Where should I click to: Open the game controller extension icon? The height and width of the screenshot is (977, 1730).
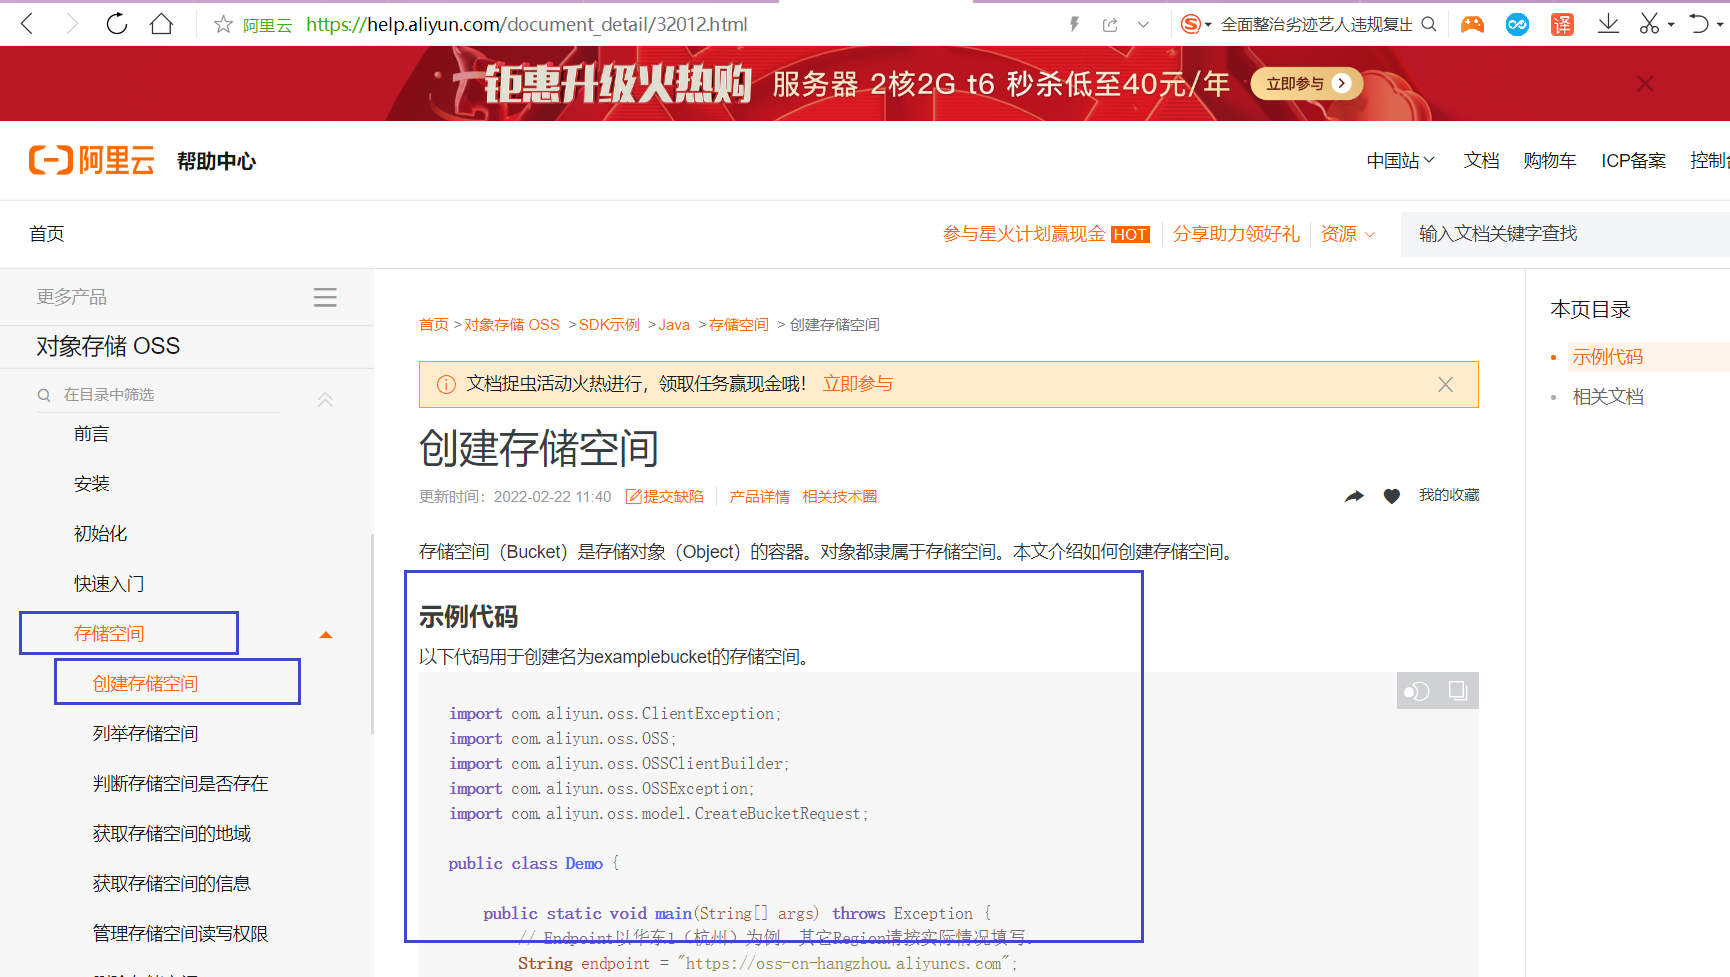[1472, 24]
